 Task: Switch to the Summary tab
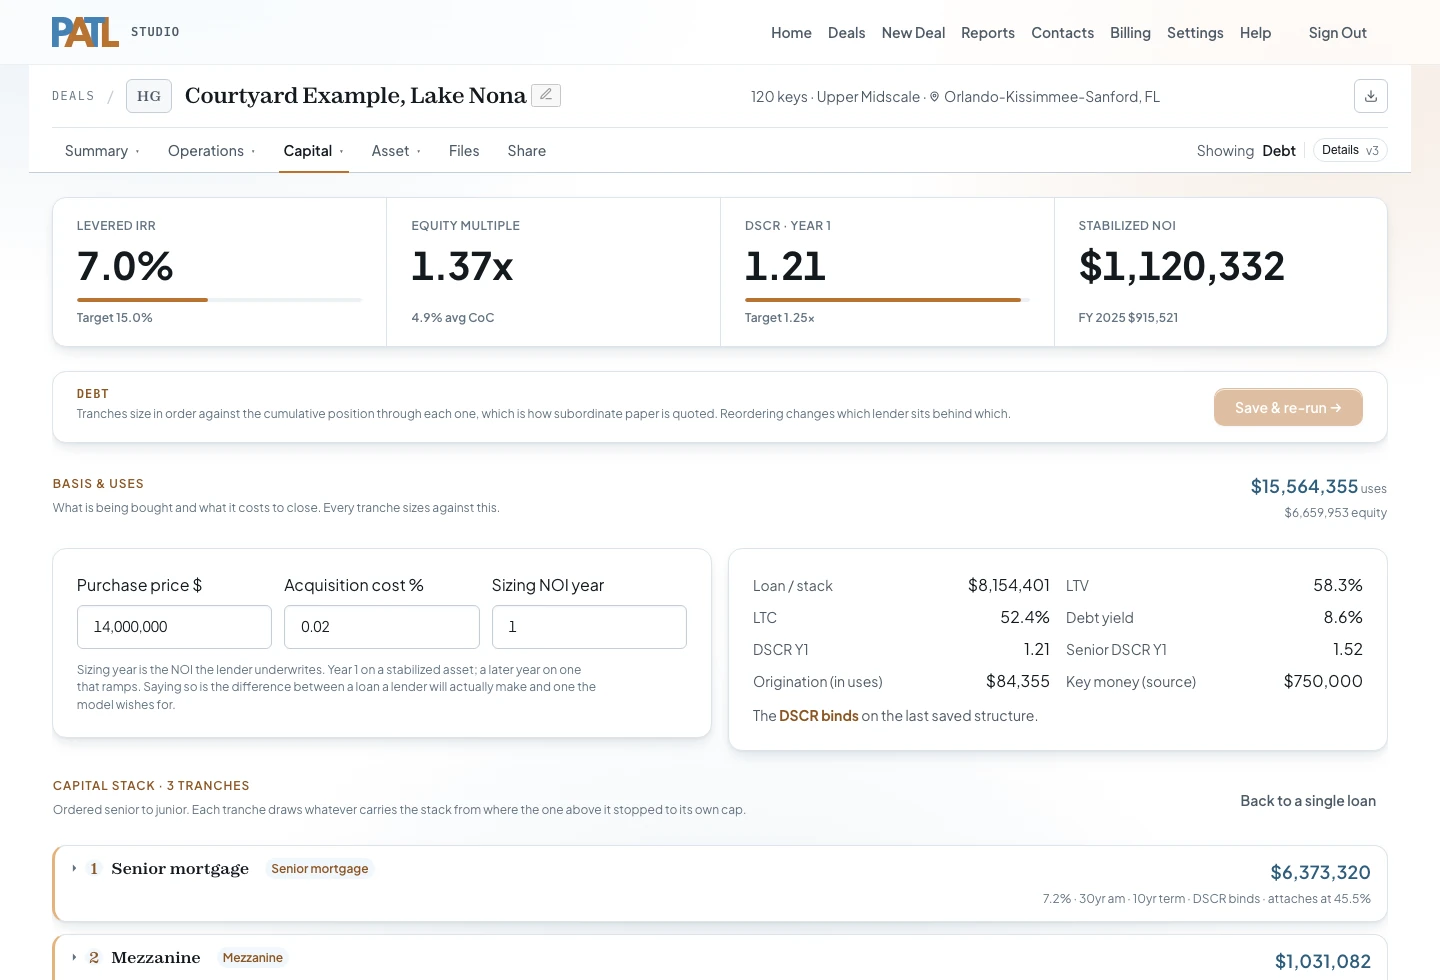point(102,151)
